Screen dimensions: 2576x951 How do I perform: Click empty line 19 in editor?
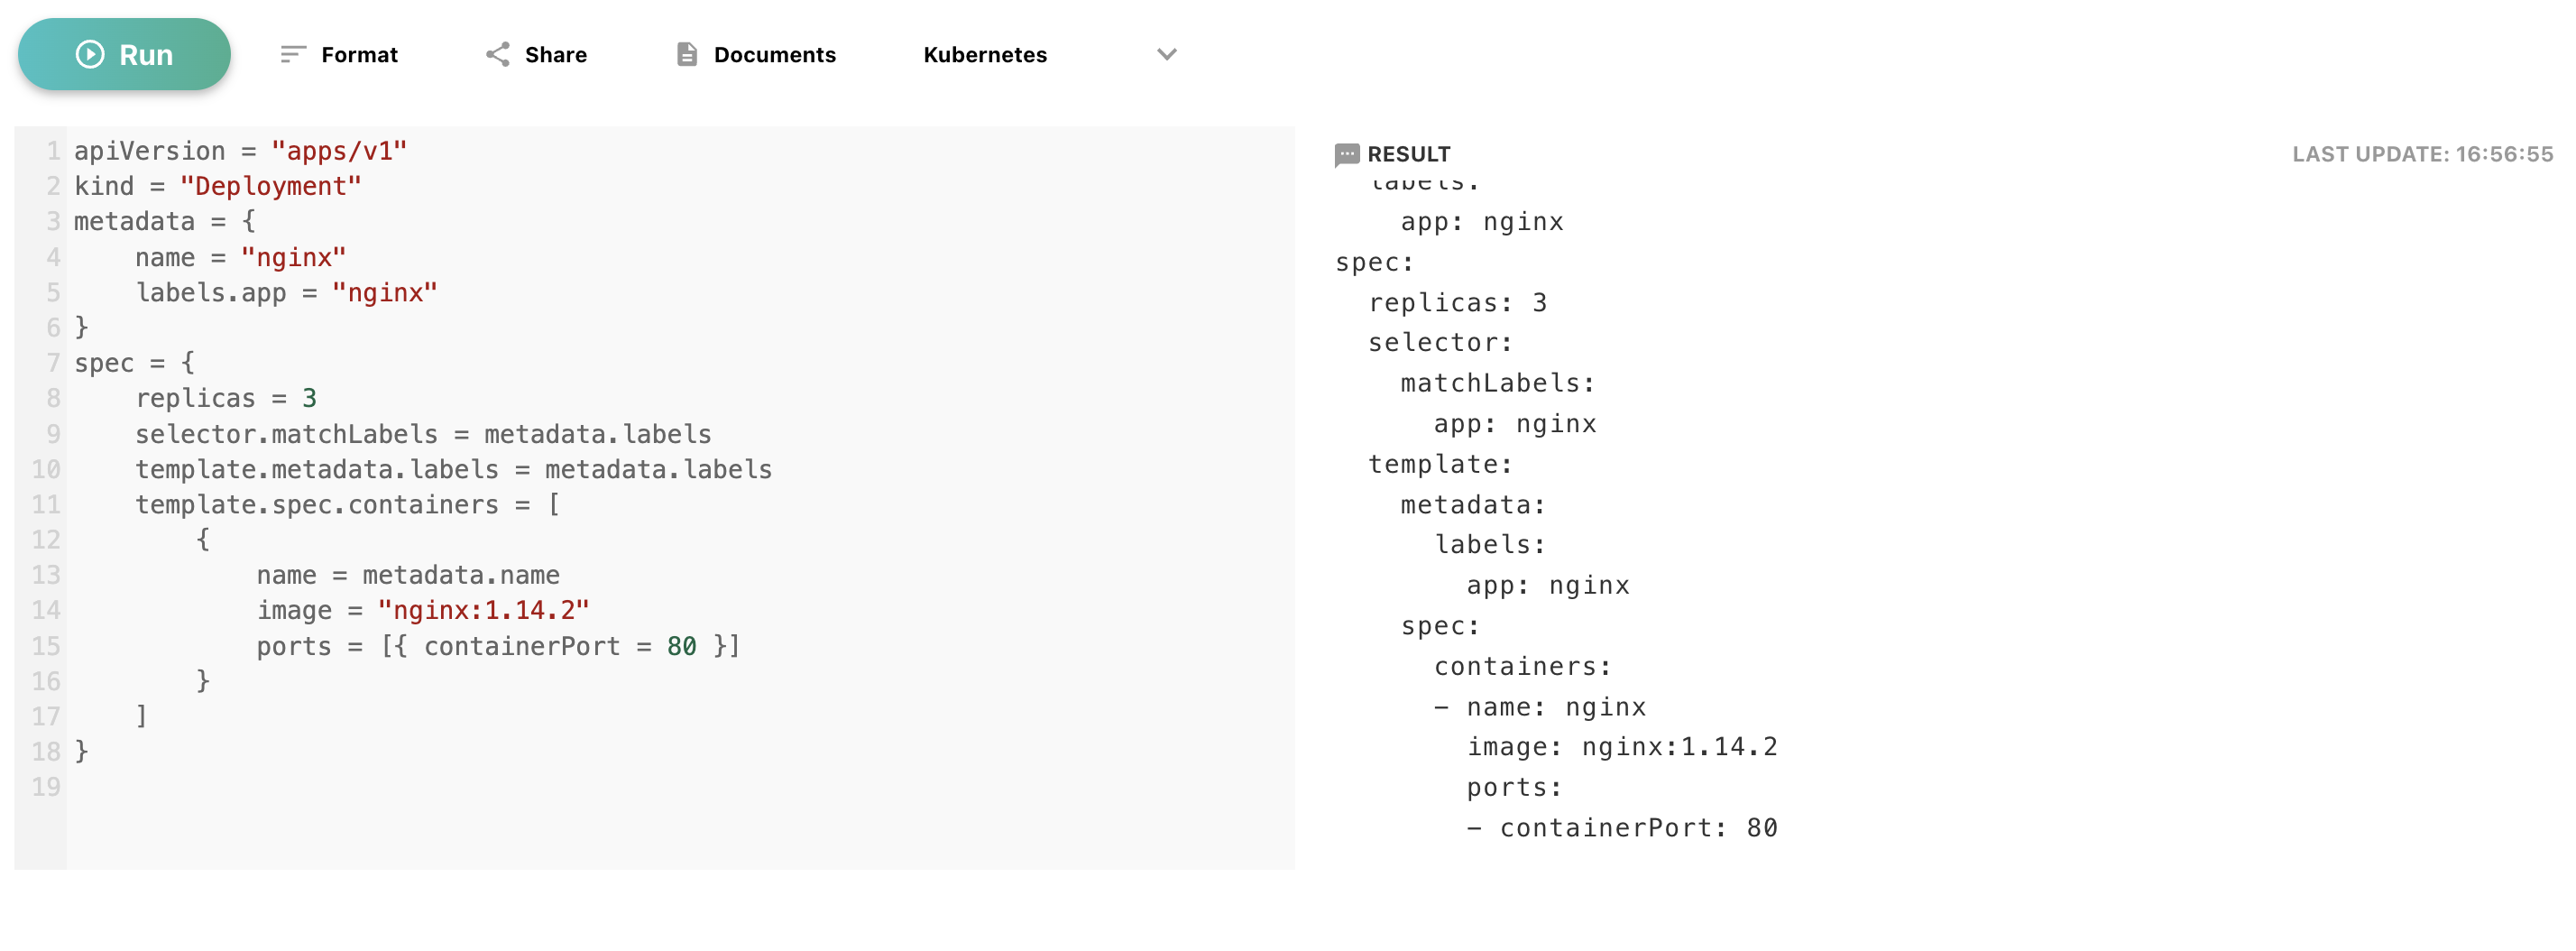pyautogui.click(x=680, y=787)
